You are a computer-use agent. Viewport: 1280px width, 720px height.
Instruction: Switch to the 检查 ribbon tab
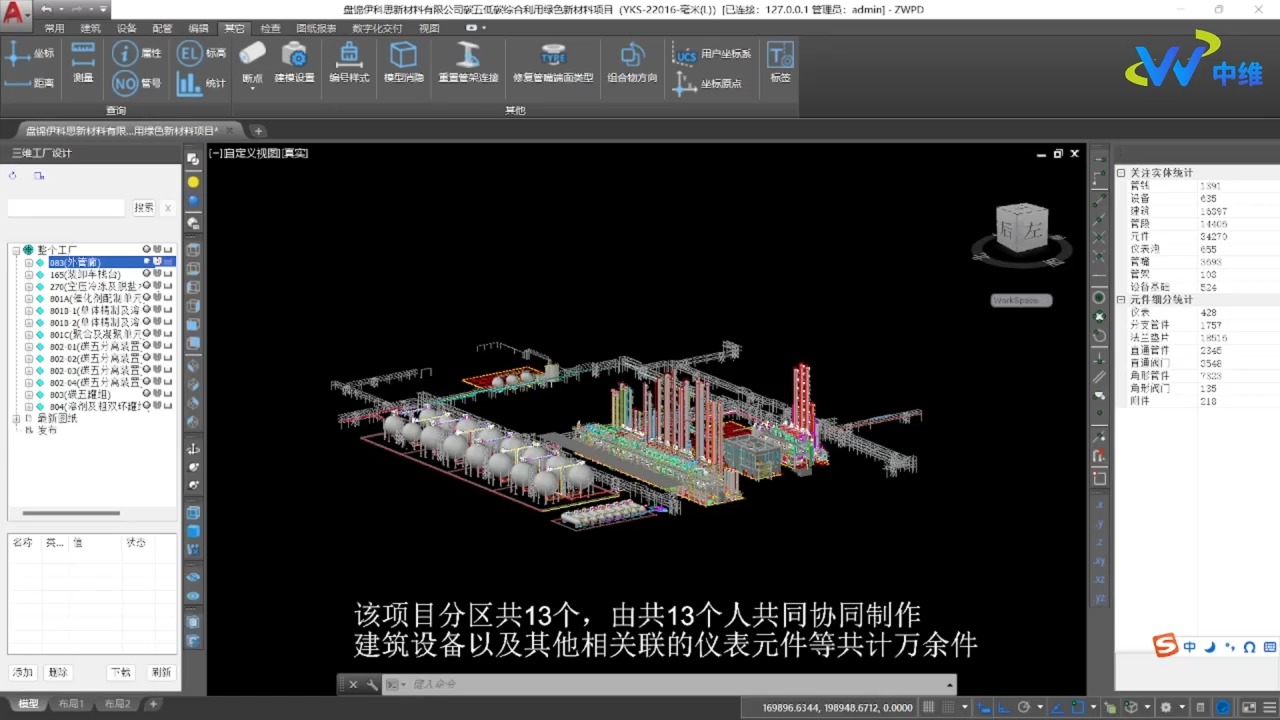(270, 28)
